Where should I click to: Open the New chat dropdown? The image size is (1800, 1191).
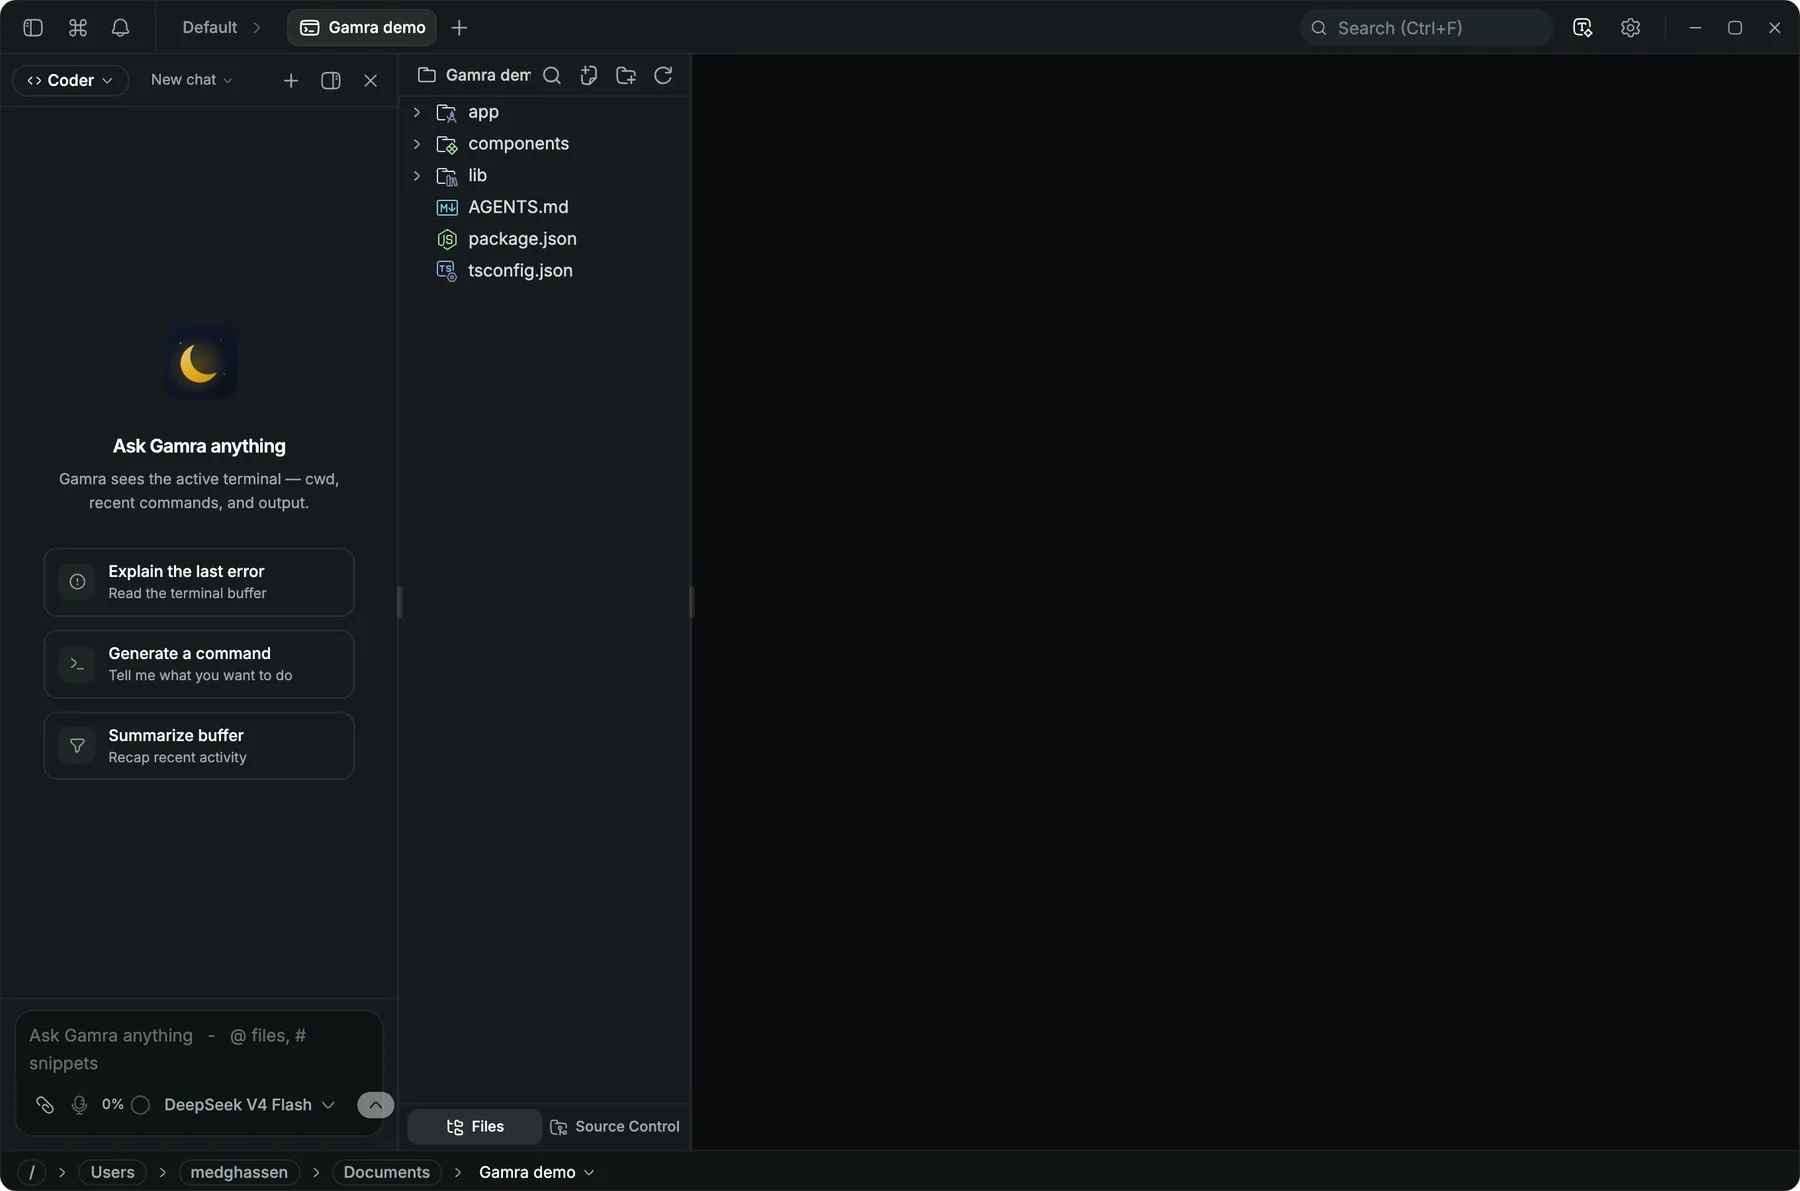[192, 80]
